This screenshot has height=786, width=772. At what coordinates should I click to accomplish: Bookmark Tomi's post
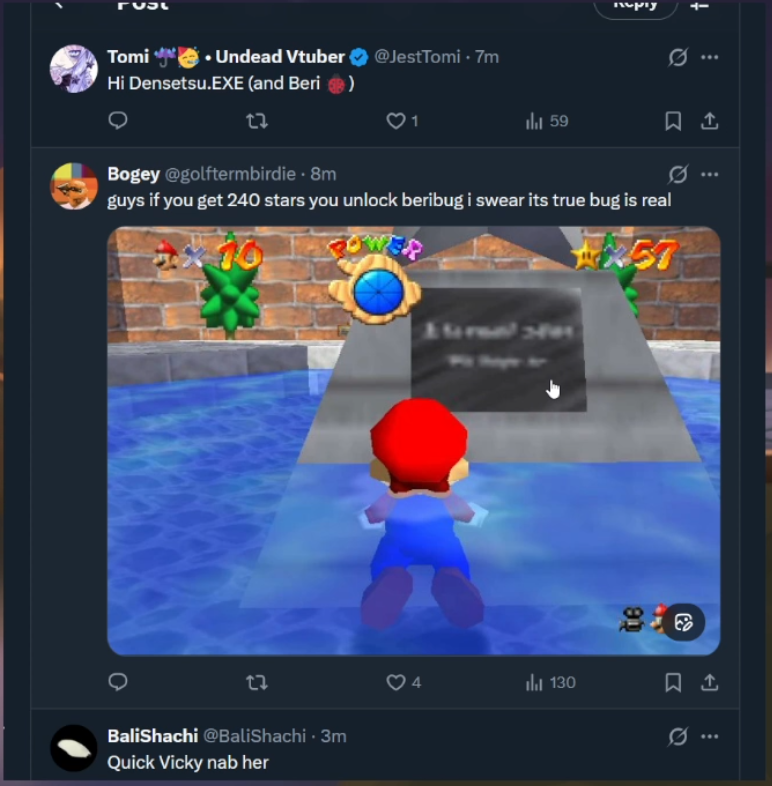coord(673,121)
